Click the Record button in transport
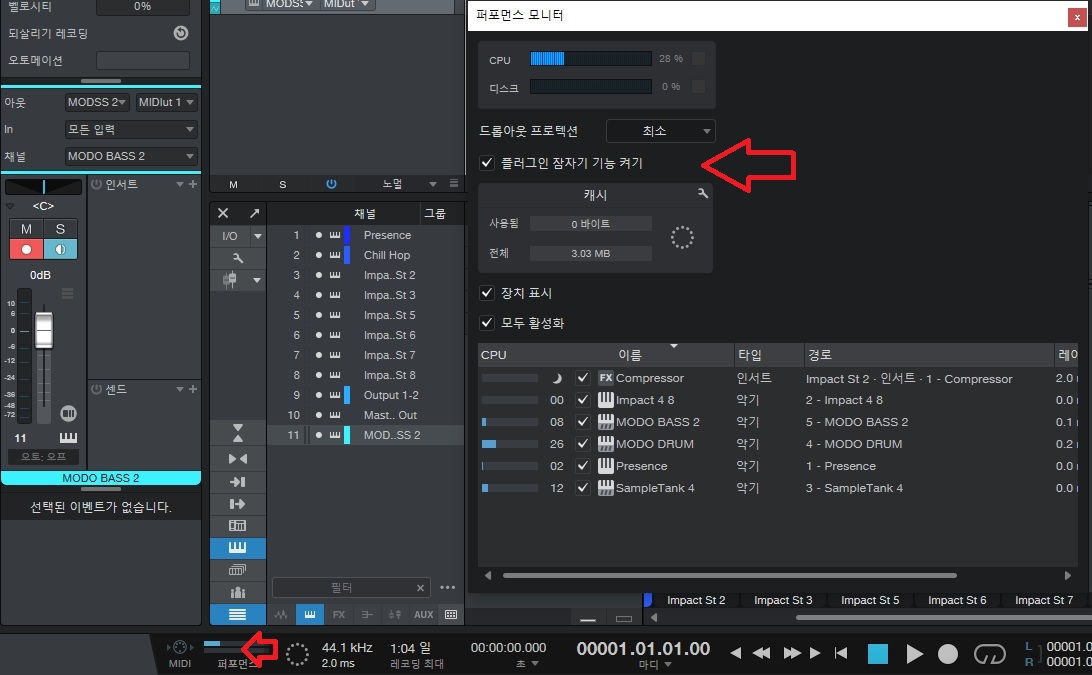Screen dimensions: 1092x675 click(x=948, y=653)
